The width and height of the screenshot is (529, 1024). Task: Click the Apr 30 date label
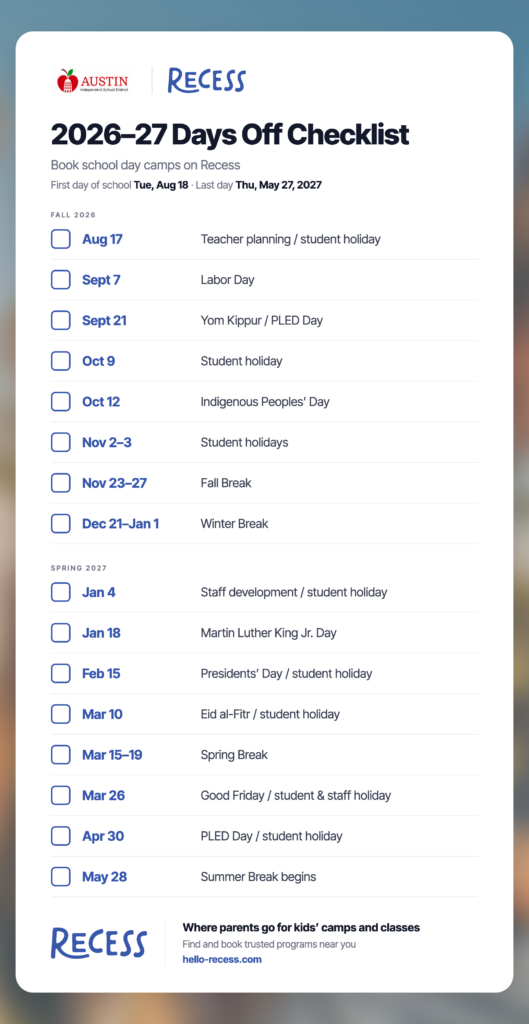point(103,836)
